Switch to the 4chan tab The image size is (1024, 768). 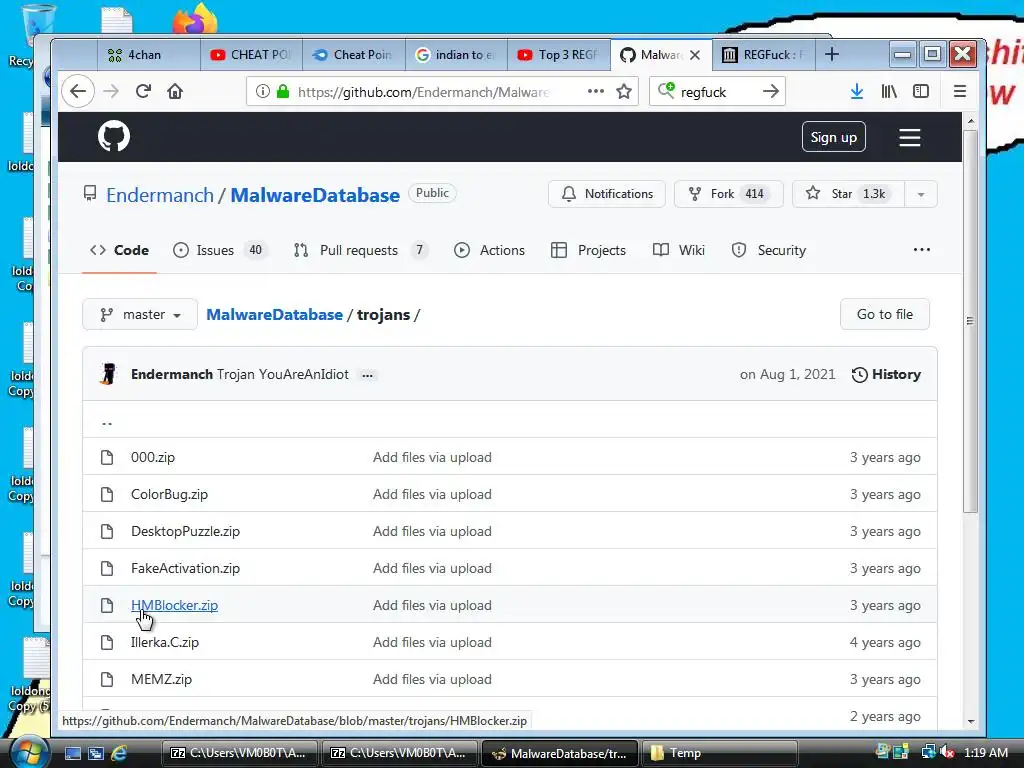[149, 55]
